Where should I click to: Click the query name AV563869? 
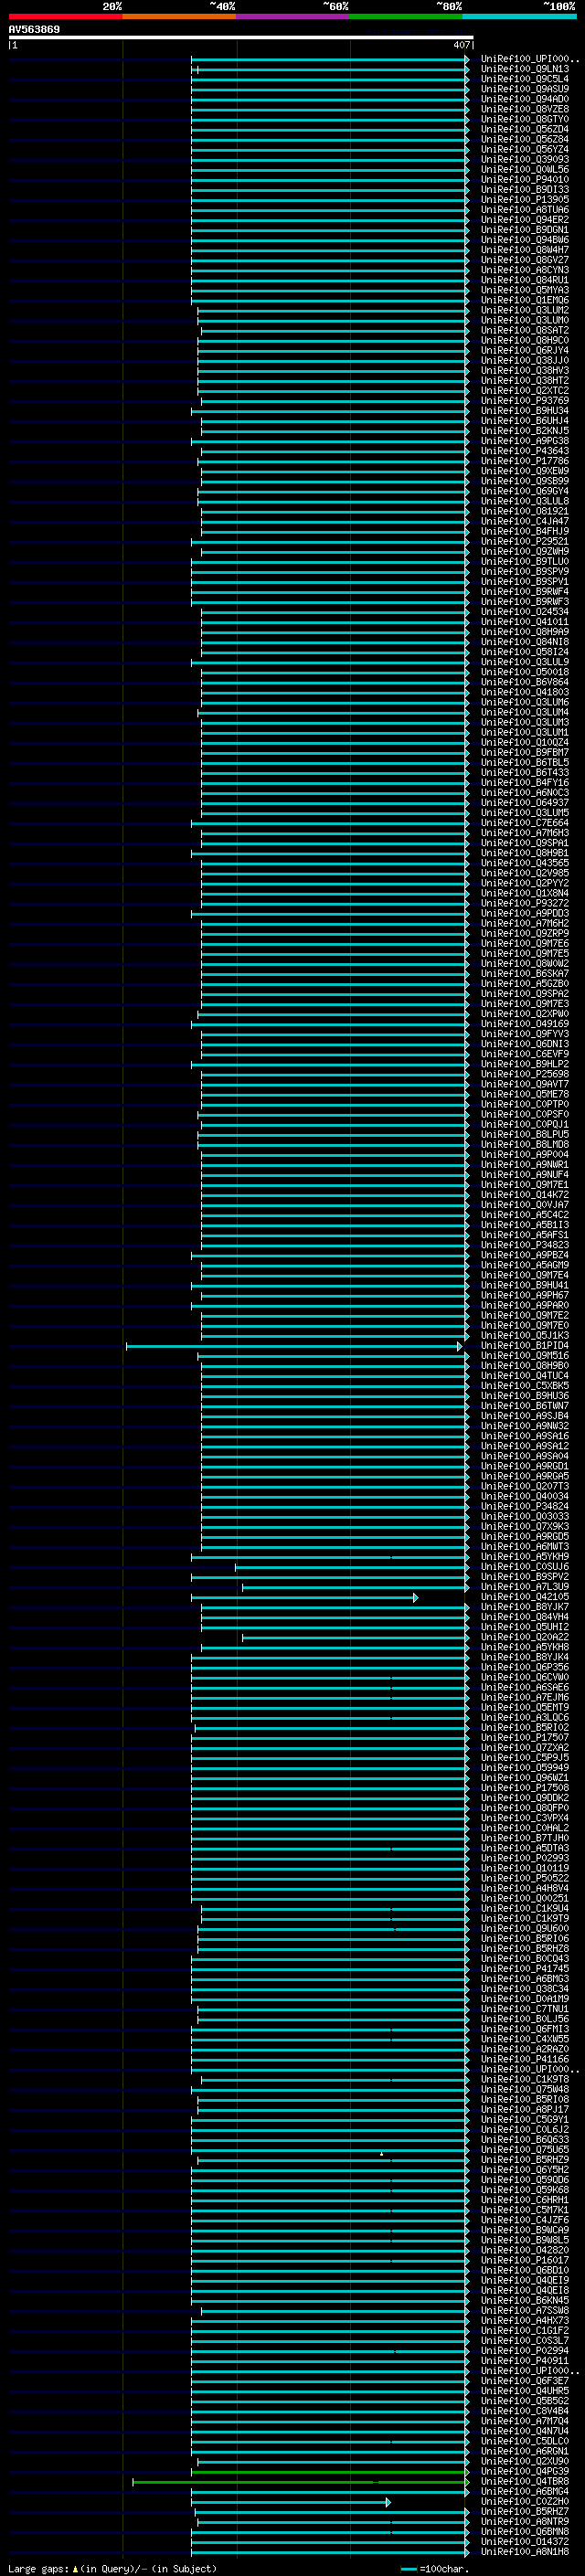pyautogui.click(x=34, y=30)
